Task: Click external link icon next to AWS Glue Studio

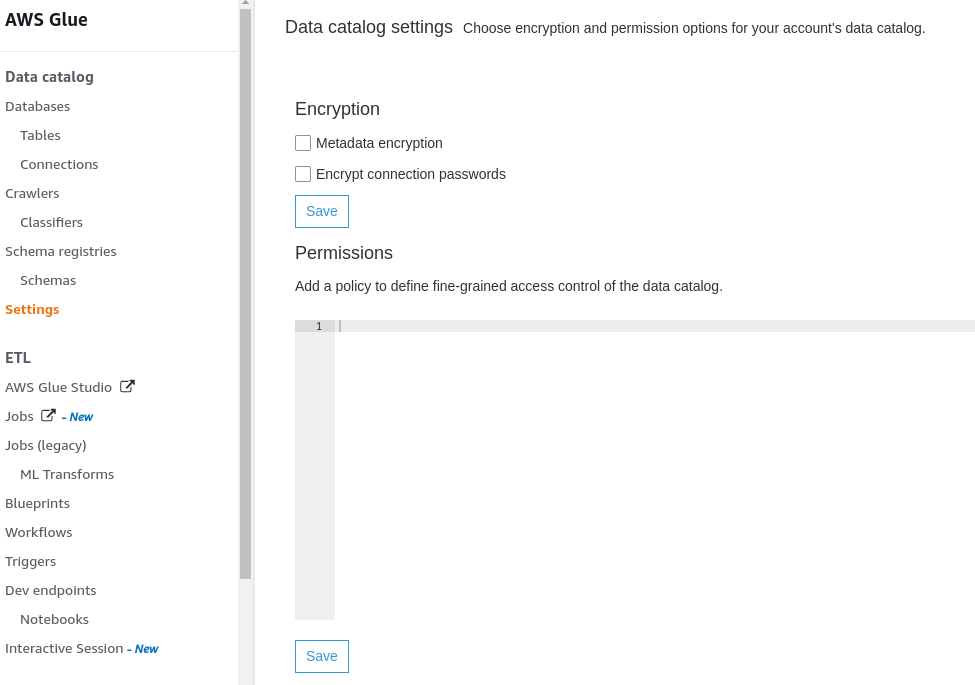Action: point(127,387)
